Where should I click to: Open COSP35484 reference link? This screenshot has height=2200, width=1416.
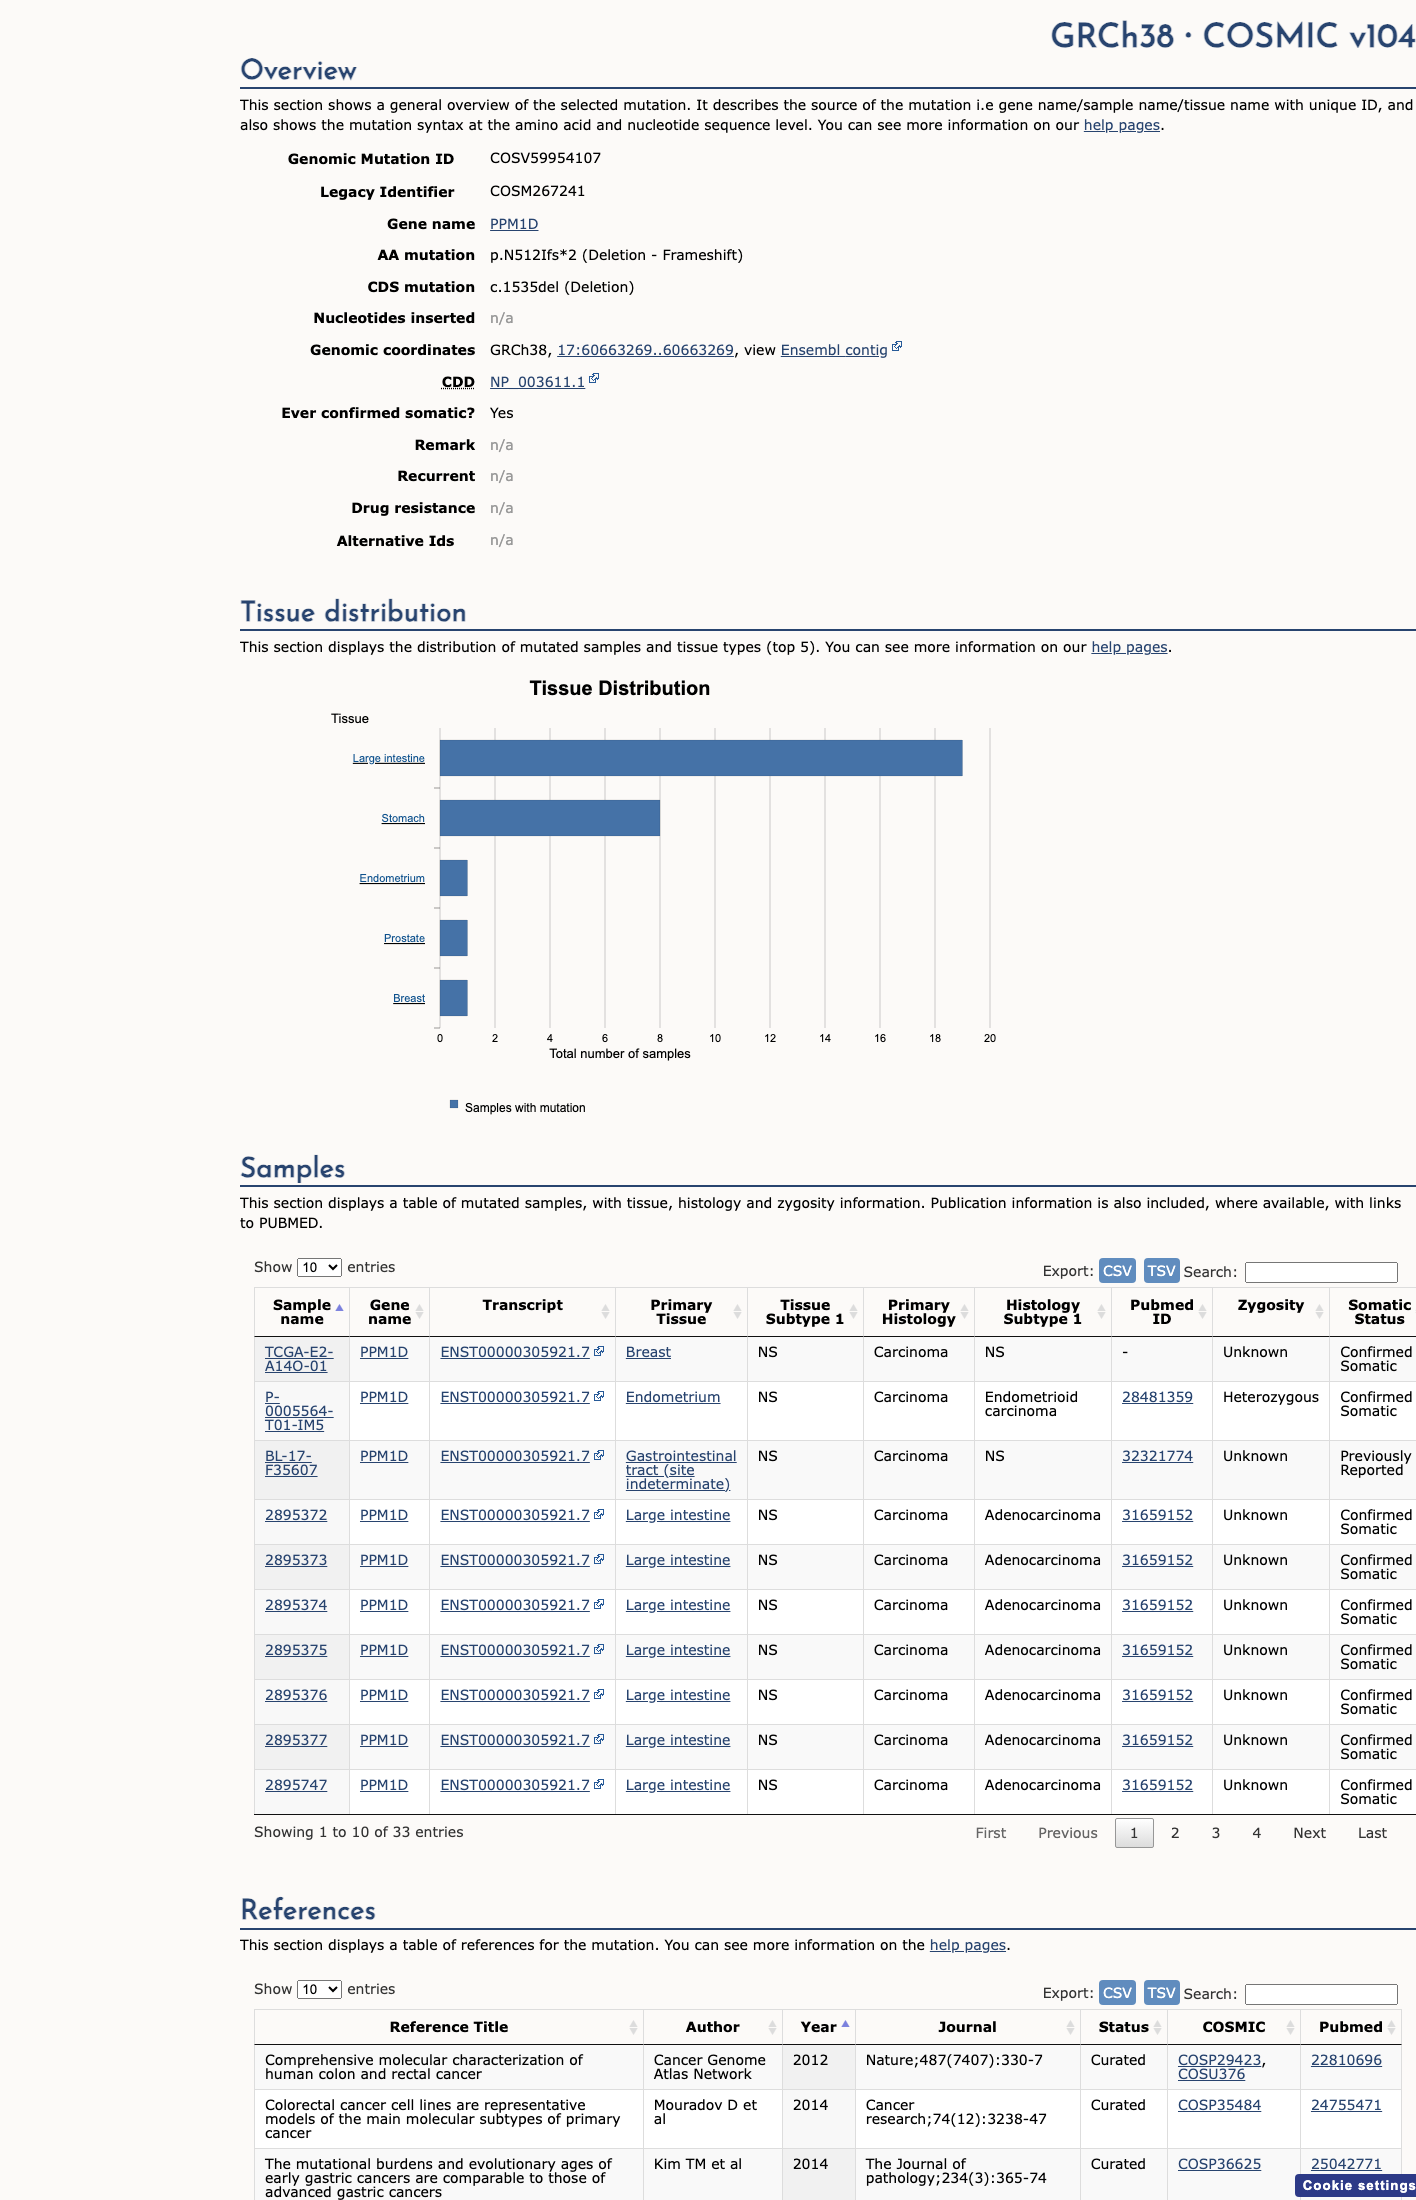pos(1219,2105)
